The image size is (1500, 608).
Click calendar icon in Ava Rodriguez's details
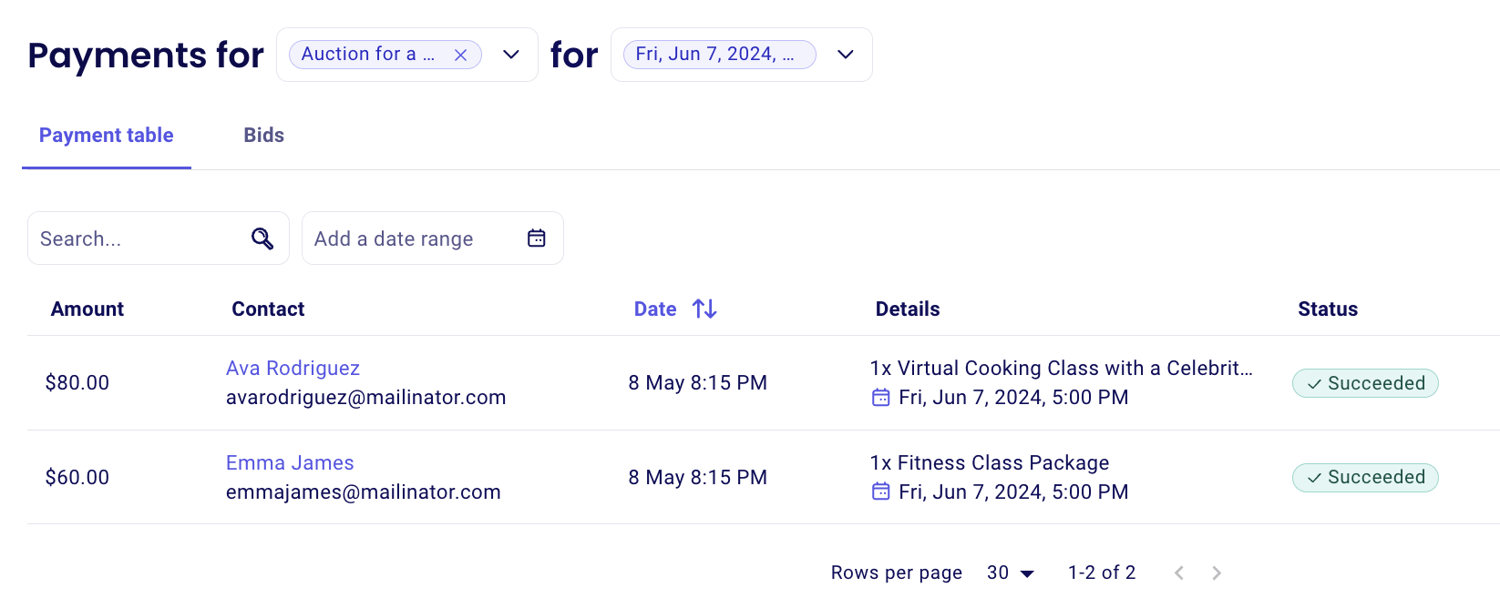point(881,398)
